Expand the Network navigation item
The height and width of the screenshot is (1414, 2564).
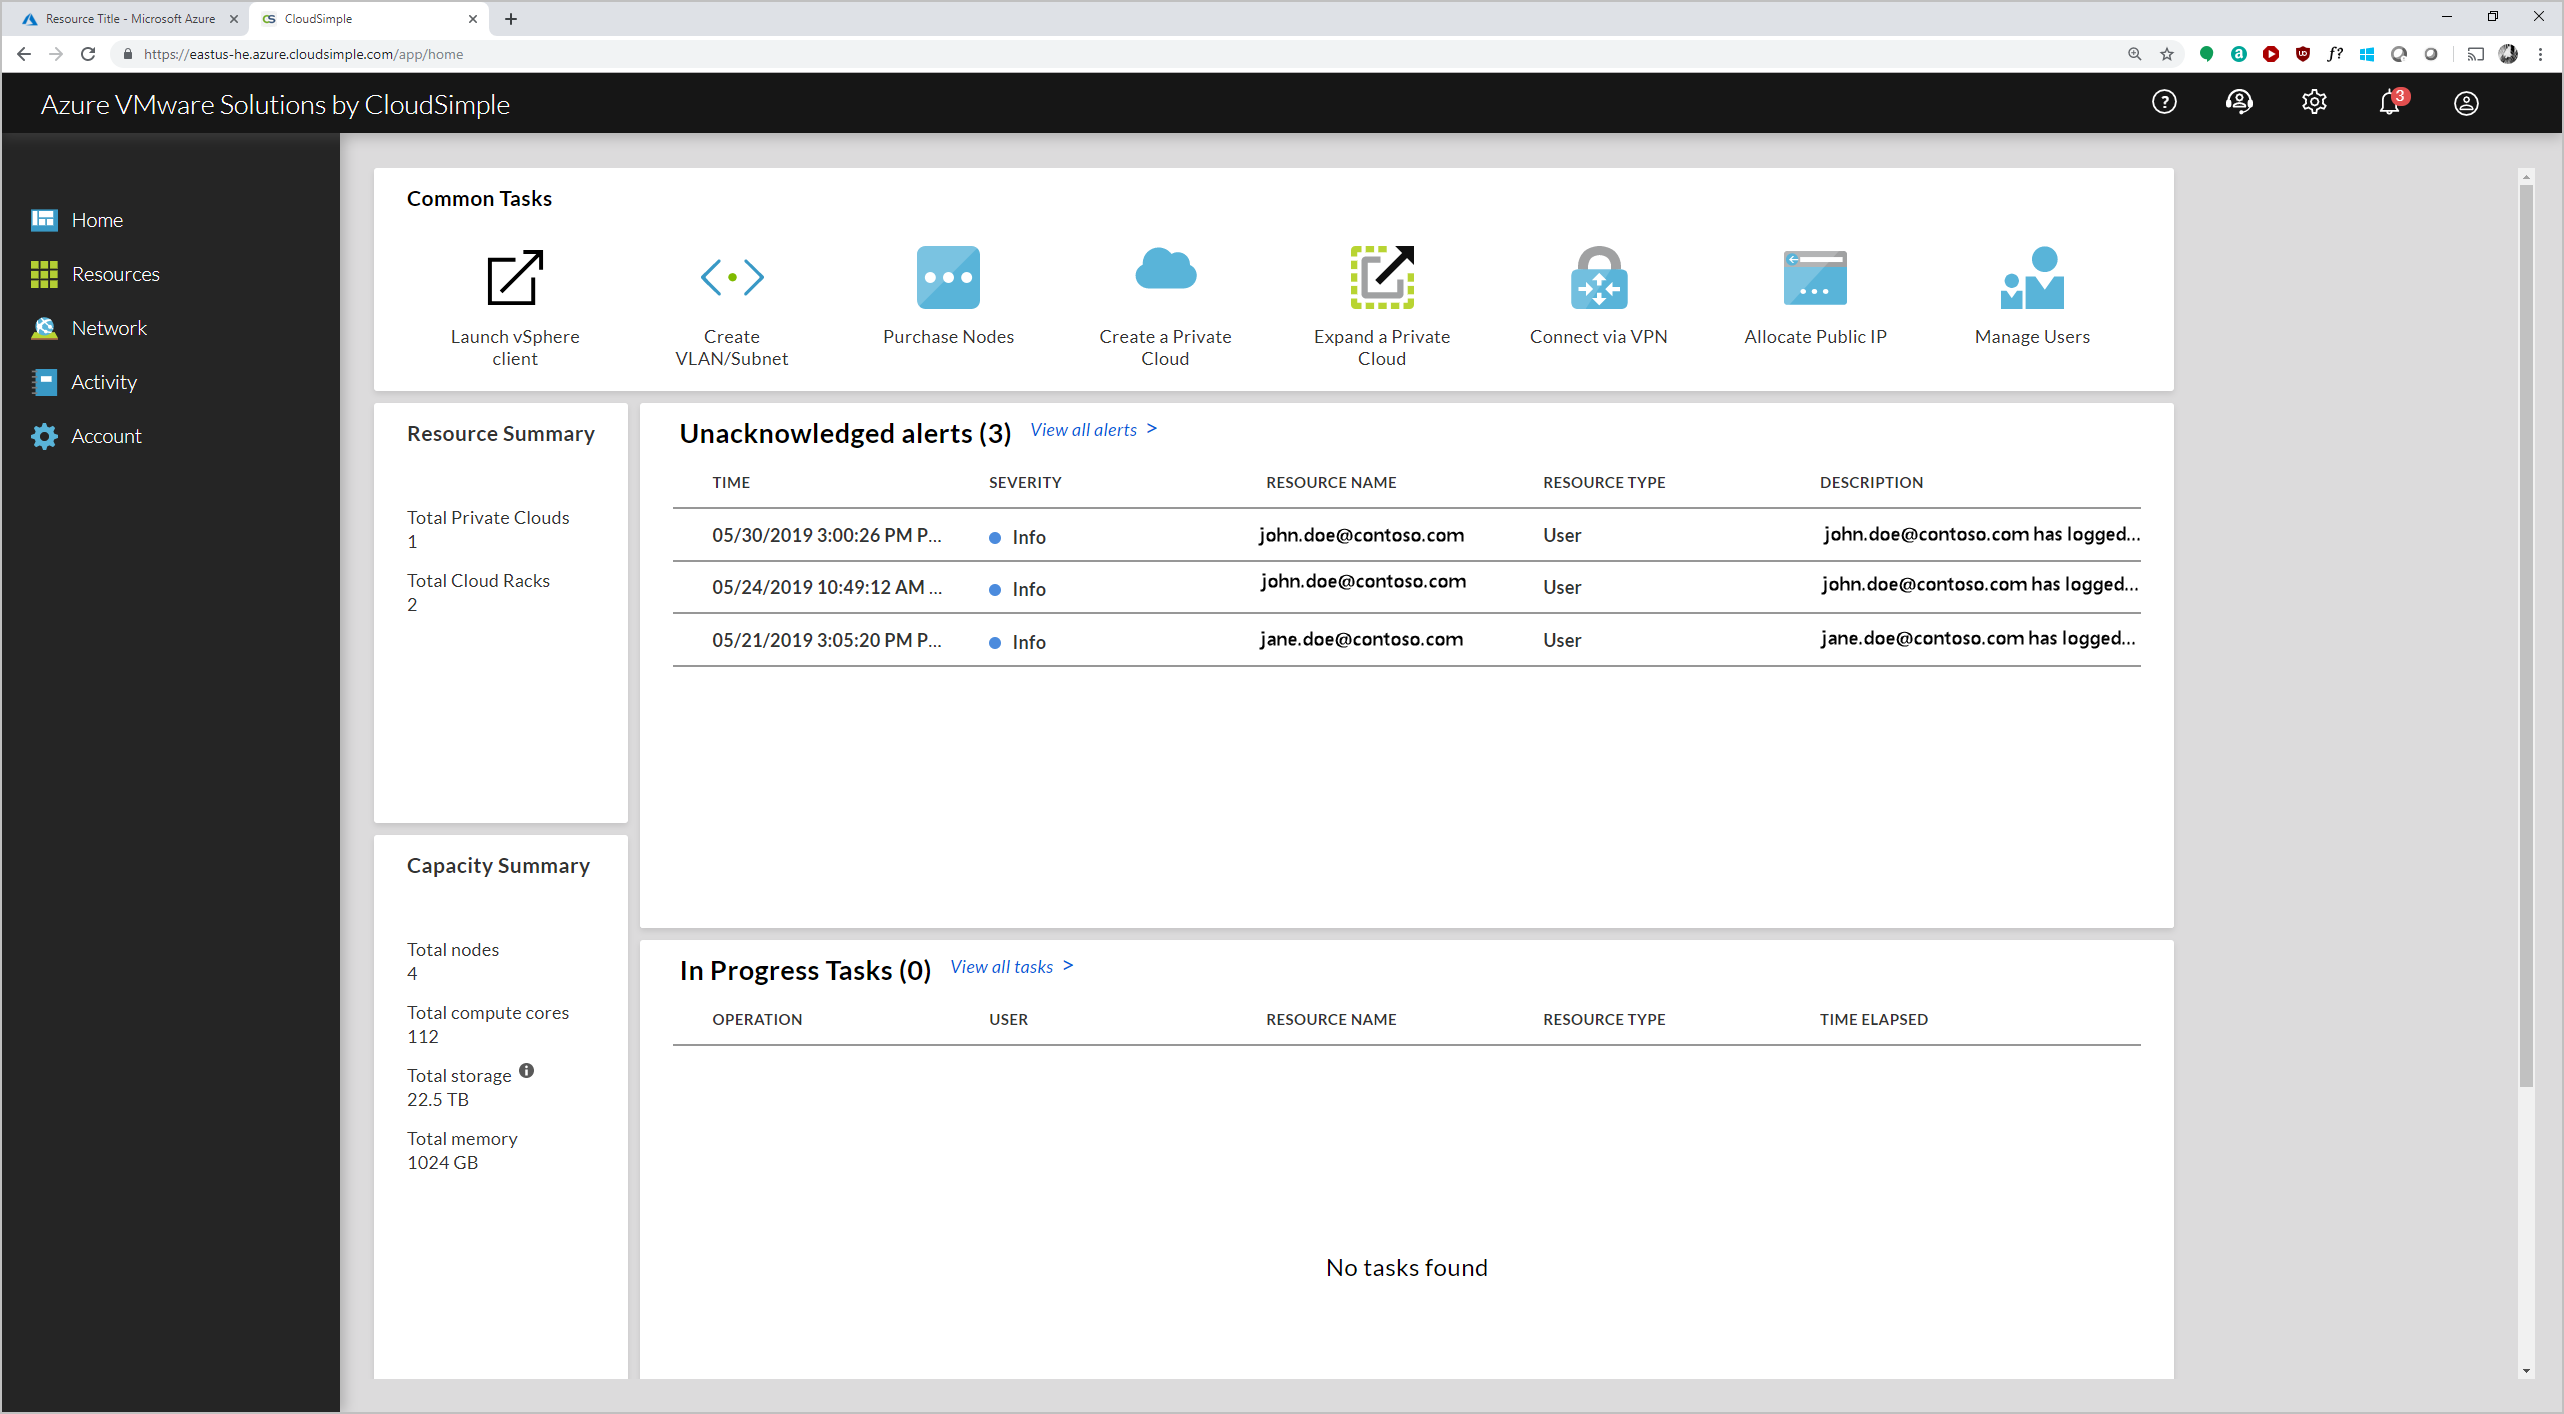[108, 327]
